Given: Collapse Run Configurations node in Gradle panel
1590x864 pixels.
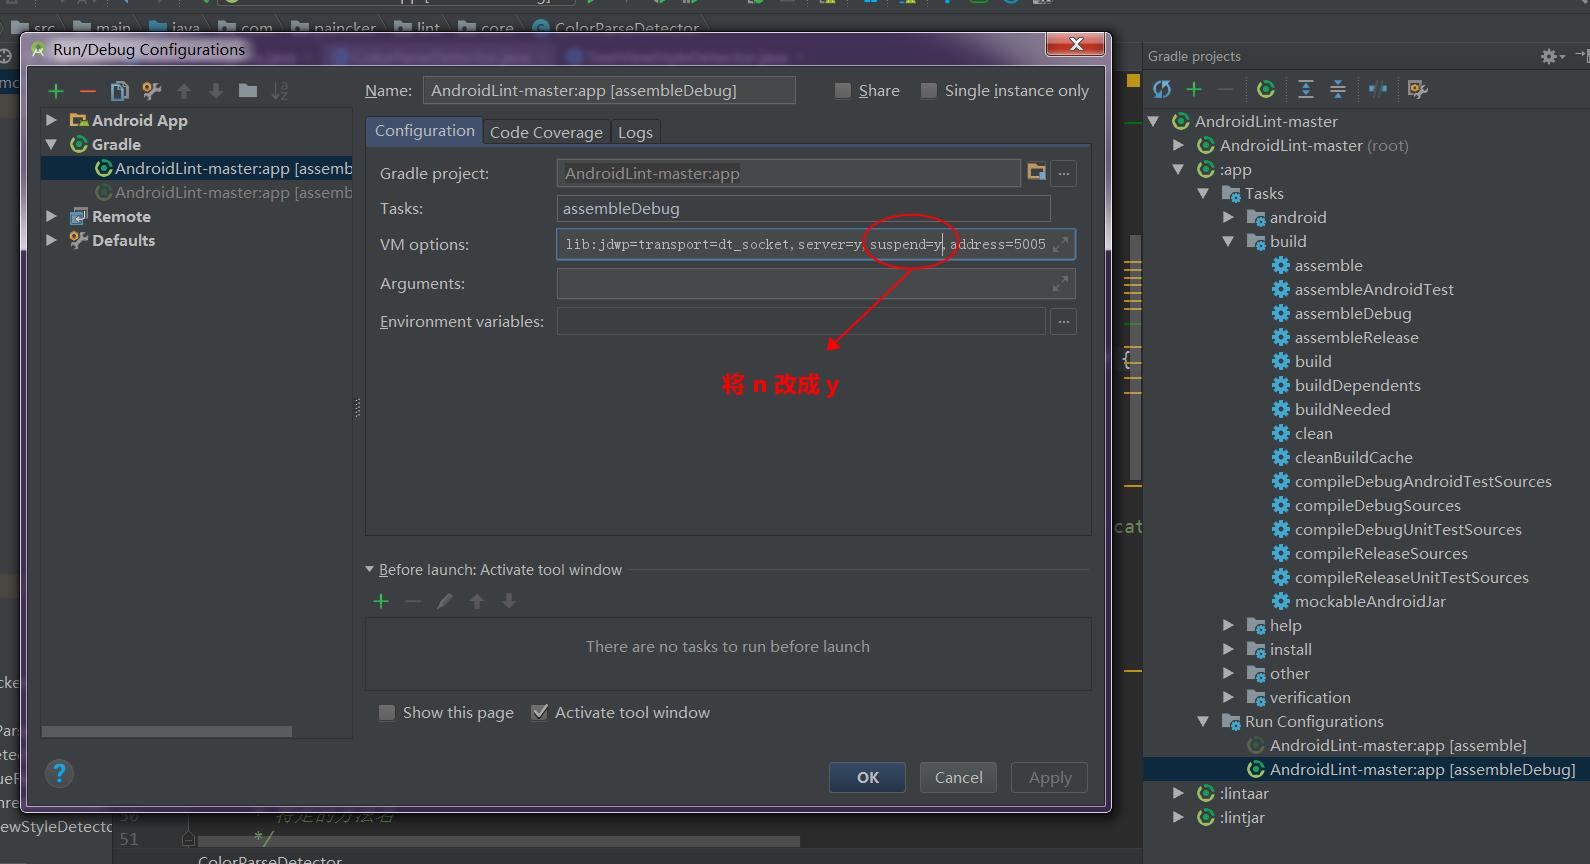Looking at the screenshot, I should (x=1203, y=721).
